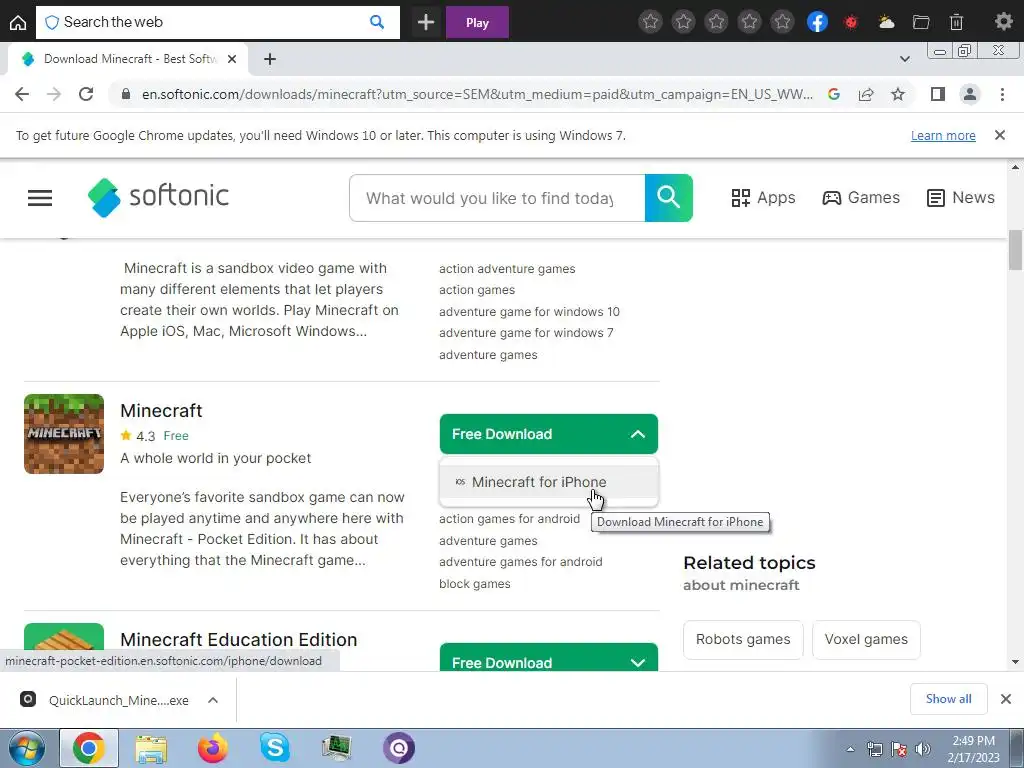Click the Softonic logo
Image resolution: width=1024 pixels, height=768 pixels.
click(x=158, y=197)
